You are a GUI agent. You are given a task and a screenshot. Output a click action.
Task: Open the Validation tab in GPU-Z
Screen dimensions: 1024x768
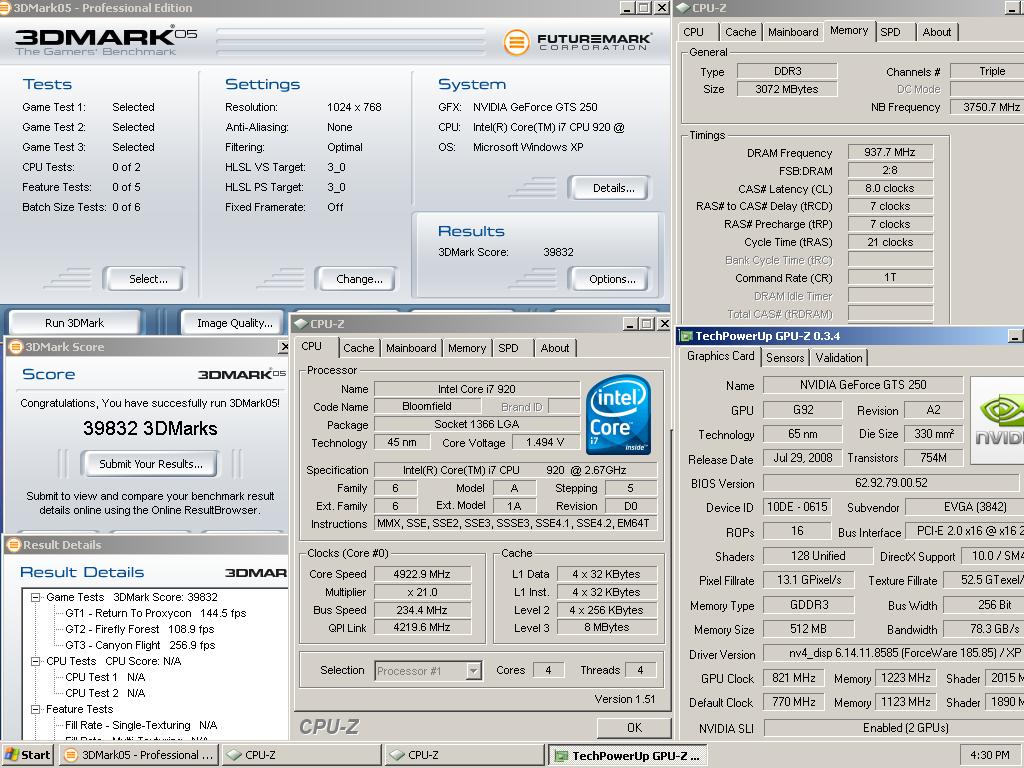(839, 358)
